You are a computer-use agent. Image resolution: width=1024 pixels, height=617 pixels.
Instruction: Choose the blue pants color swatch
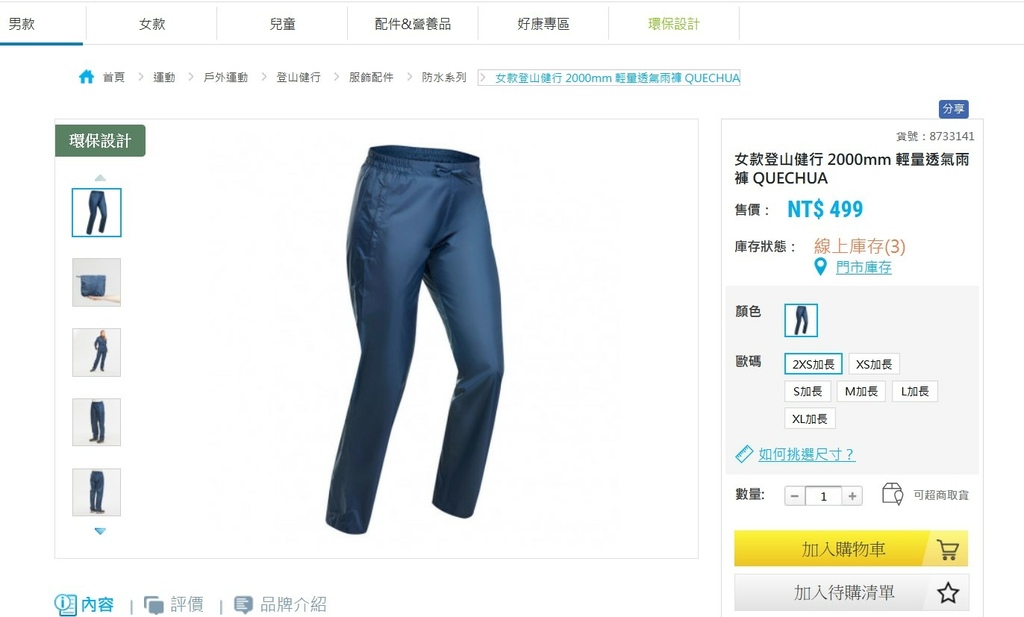coord(801,321)
